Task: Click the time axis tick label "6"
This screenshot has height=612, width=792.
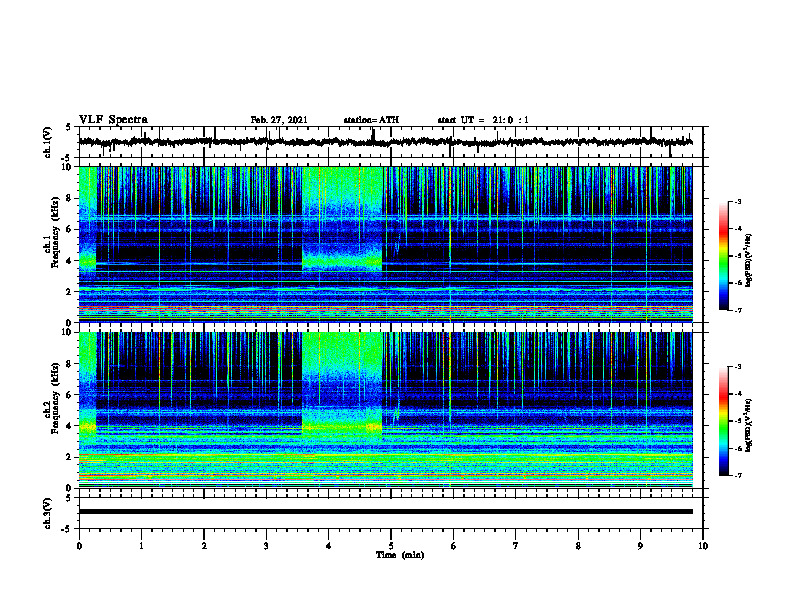Action: 454,546
